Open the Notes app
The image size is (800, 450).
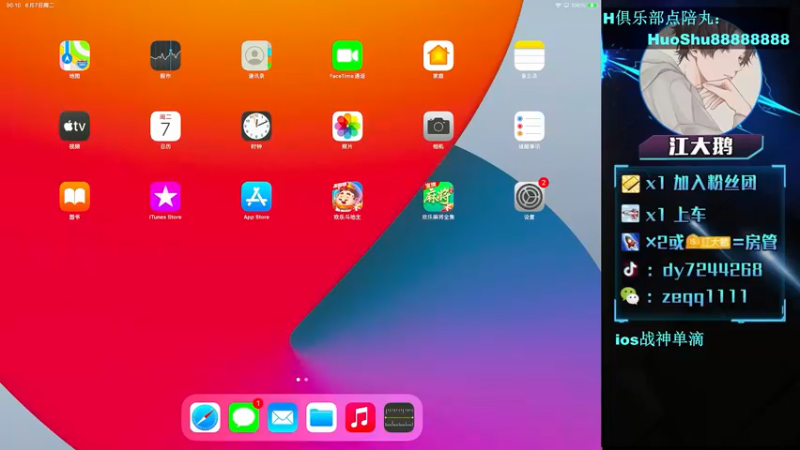pyautogui.click(x=529, y=56)
